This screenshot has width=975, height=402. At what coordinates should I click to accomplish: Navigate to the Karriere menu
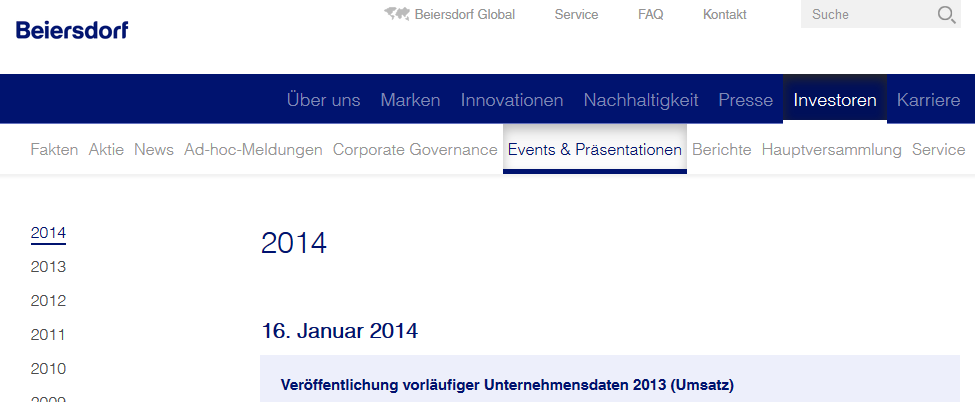click(x=928, y=100)
